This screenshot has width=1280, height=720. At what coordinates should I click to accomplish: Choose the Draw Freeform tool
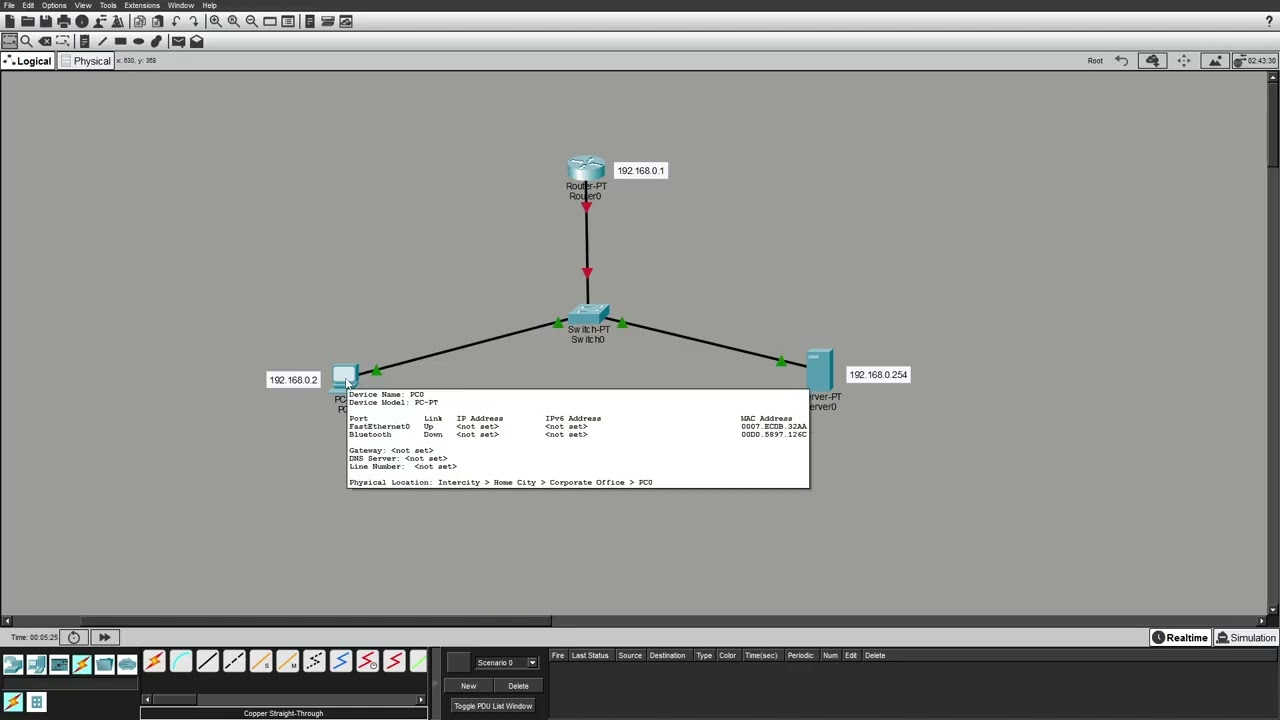[156, 41]
